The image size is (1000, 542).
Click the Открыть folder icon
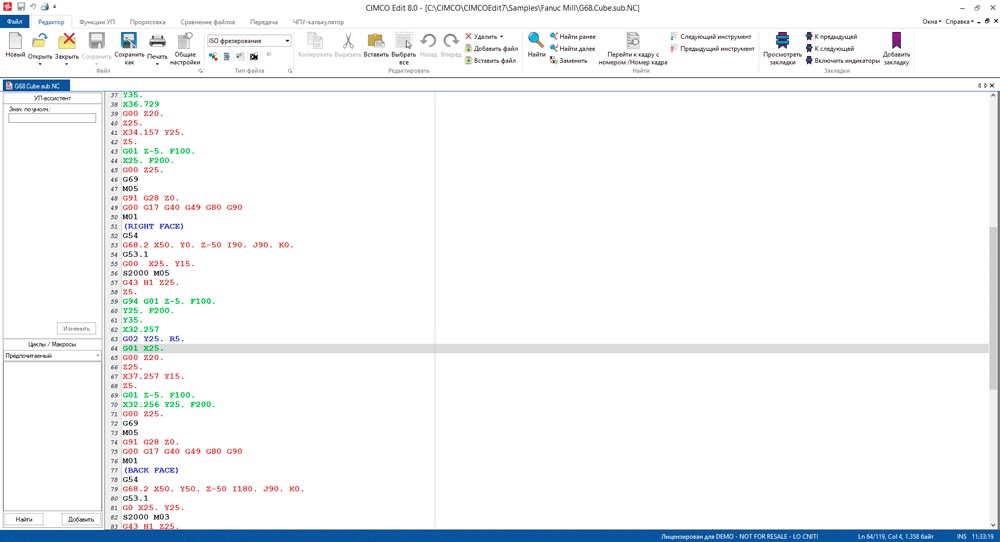point(40,41)
